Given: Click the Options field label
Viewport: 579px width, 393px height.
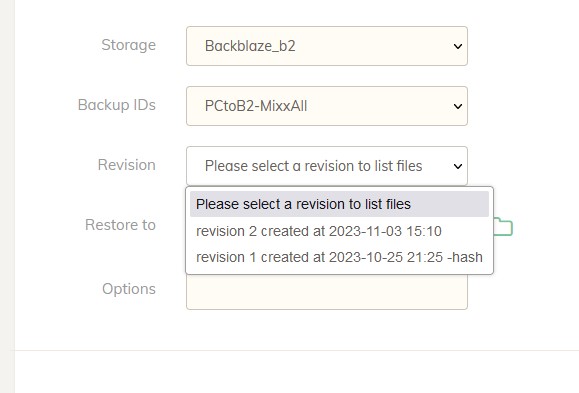Looking at the screenshot, I should click(129, 289).
